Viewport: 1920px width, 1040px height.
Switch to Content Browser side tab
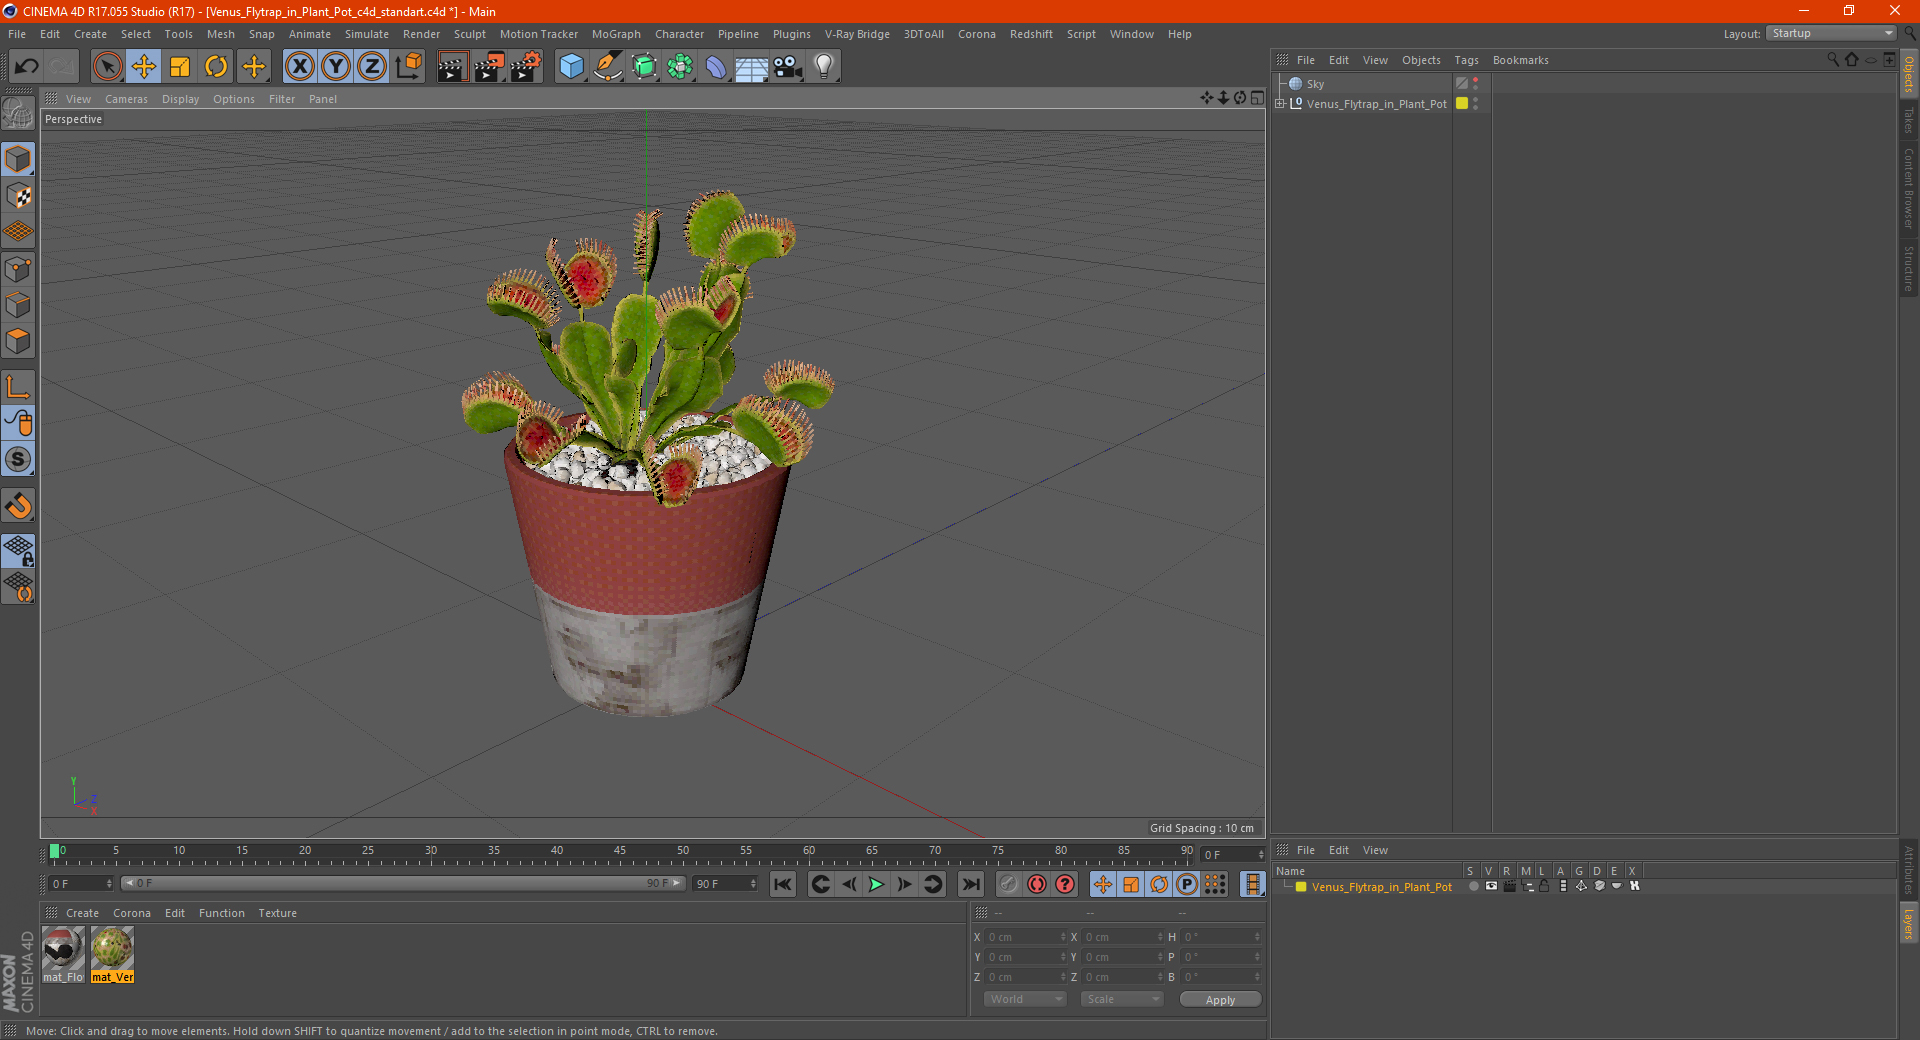point(1909,189)
